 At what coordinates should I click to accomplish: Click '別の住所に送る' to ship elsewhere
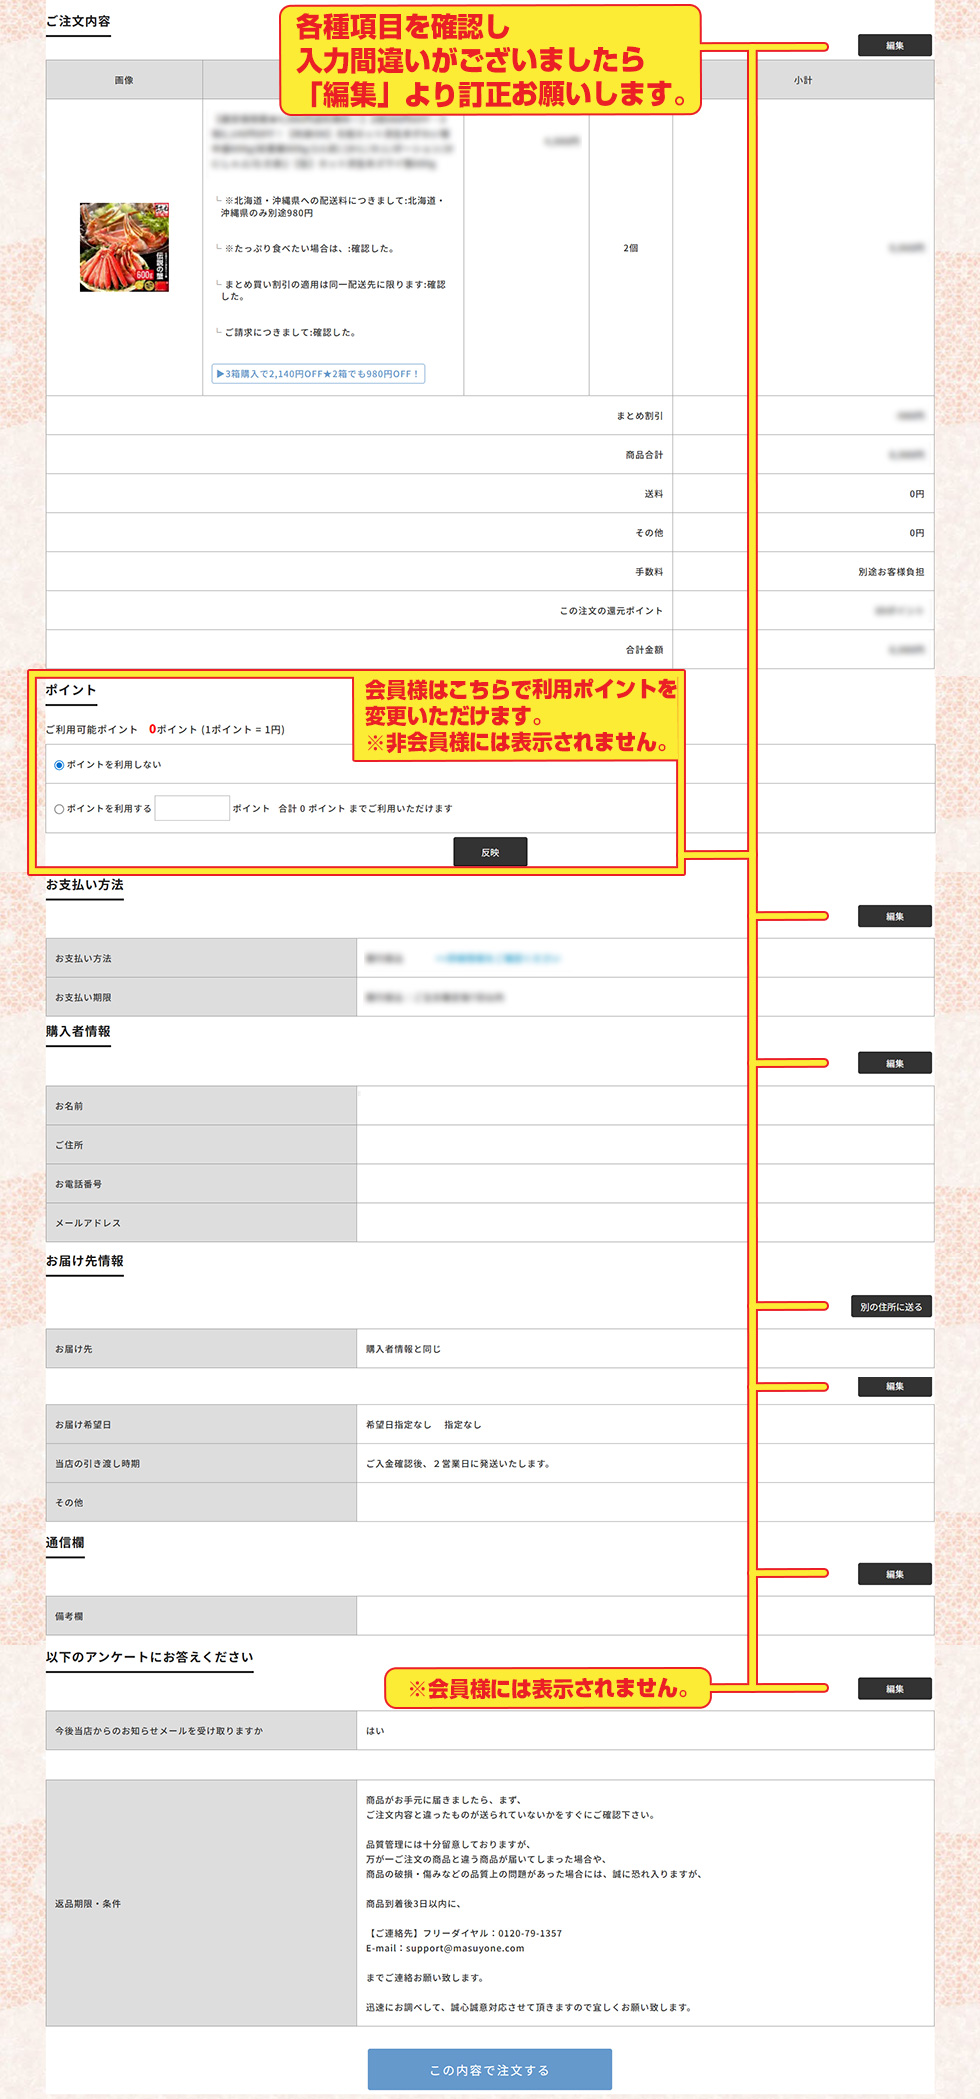tap(891, 1307)
